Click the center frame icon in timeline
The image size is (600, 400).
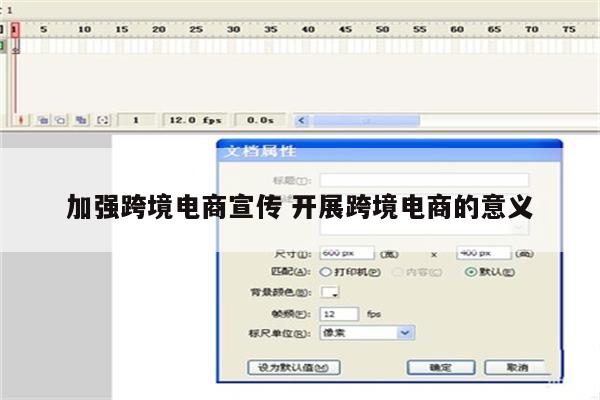(21, 120)
